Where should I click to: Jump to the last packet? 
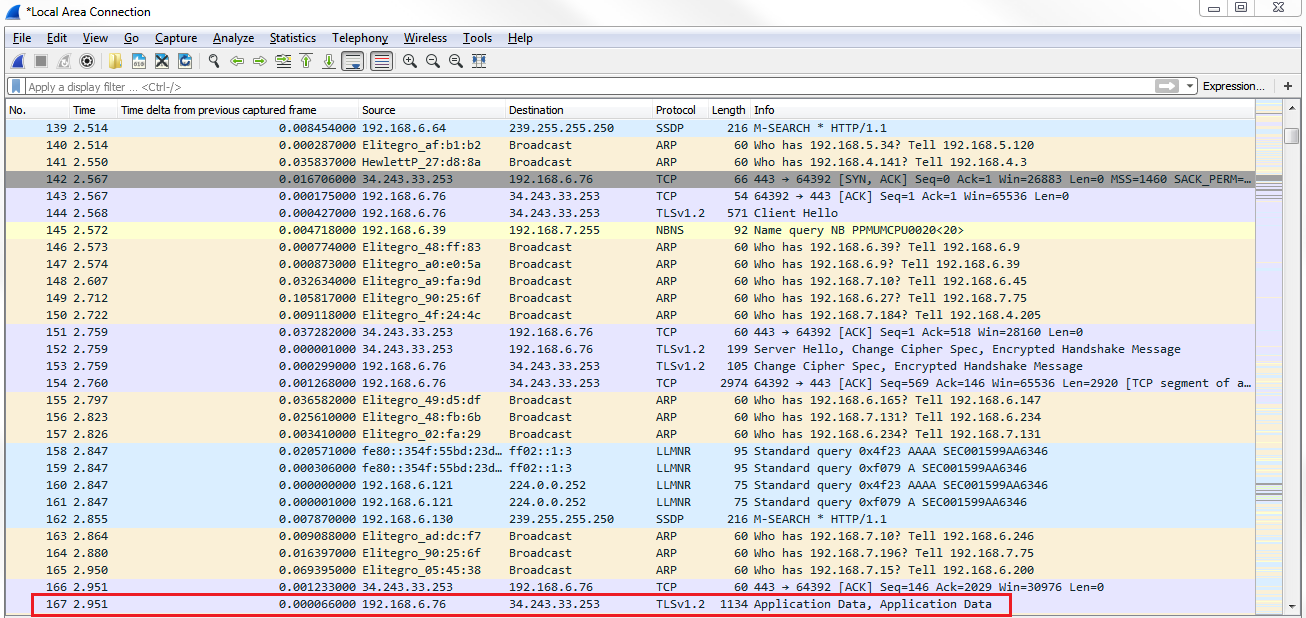(329, 62)
